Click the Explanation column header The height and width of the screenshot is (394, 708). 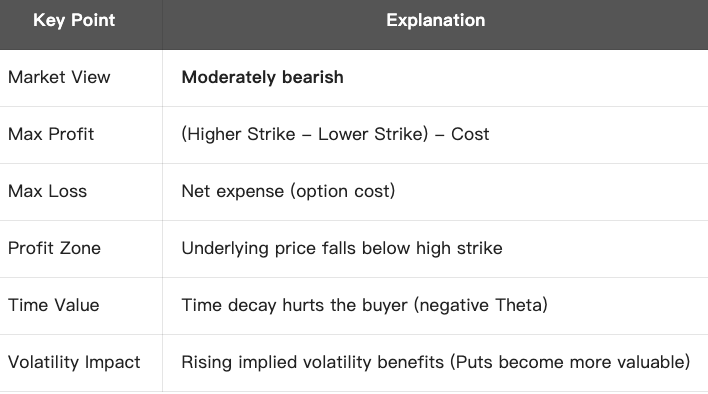(436, 20)
